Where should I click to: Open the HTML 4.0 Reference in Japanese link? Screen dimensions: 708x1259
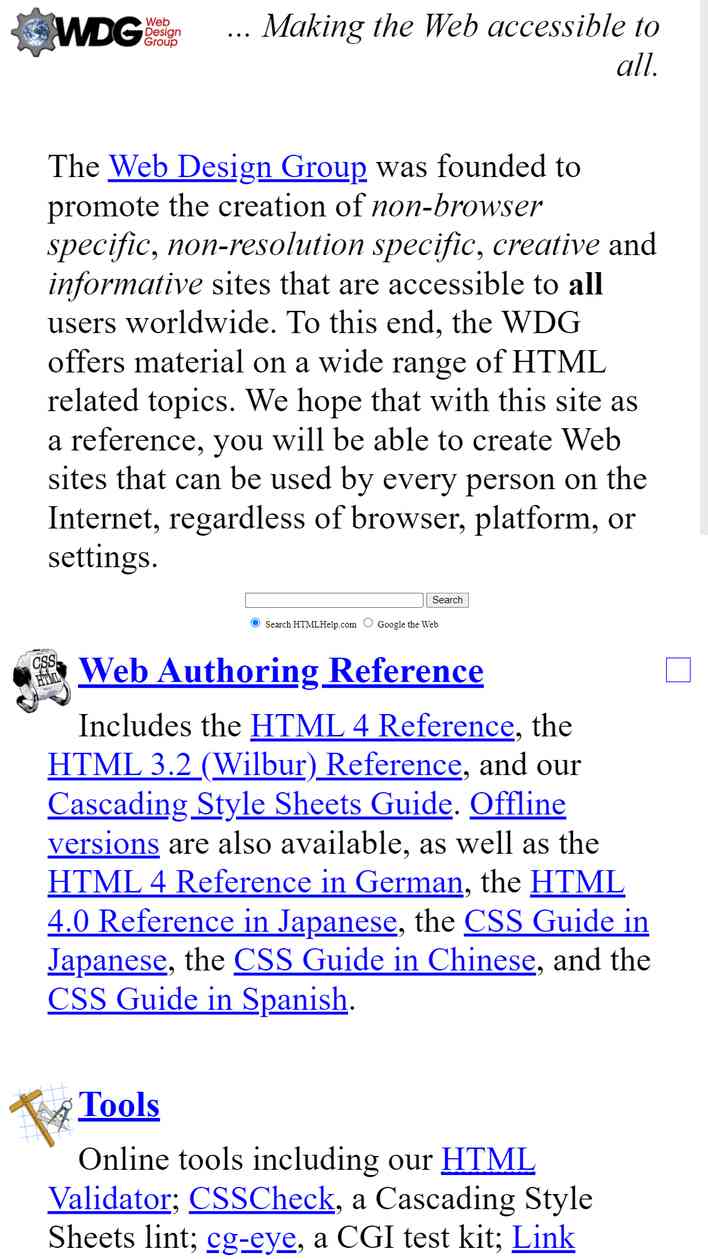tap(222, 921)
